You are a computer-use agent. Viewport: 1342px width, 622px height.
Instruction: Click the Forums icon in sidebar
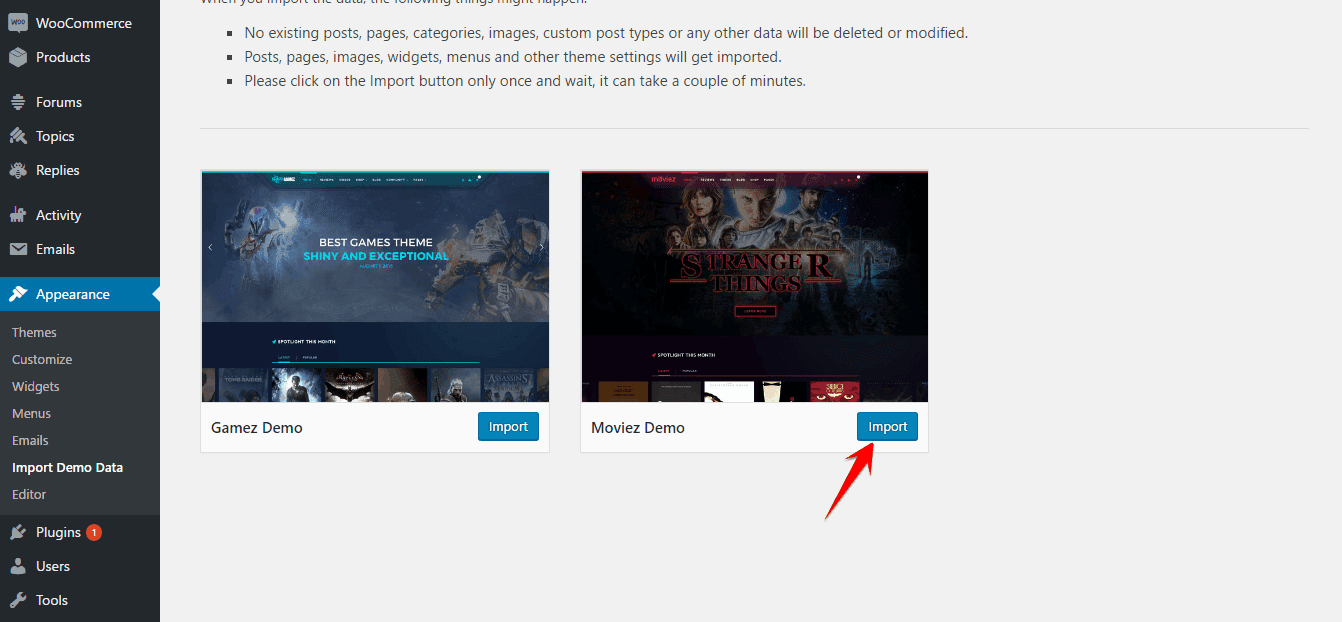pyautogui.click(x=18, y=102)
